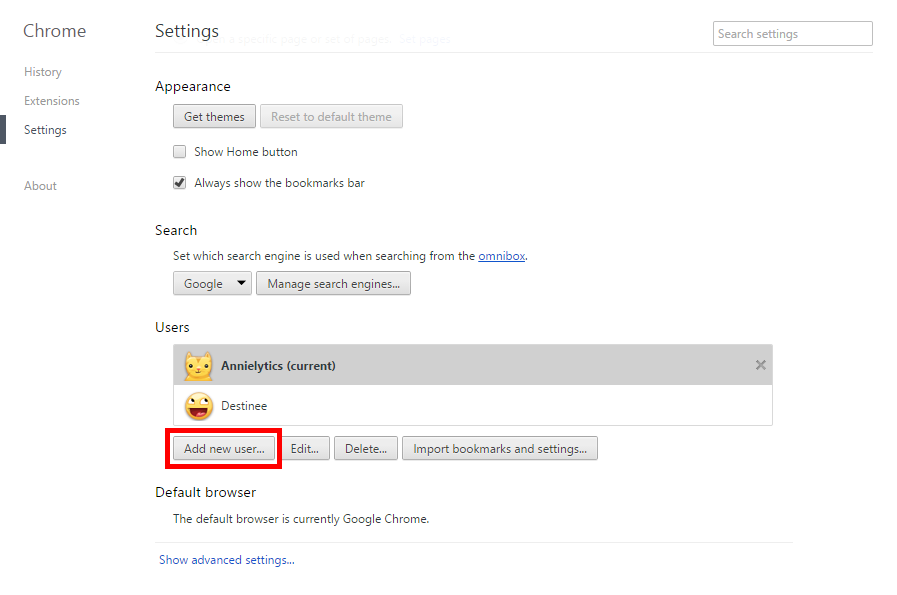Remove Annielytics user with the X icon
The width and height of the screenshot is (897, 595).
tap(760, 365)
